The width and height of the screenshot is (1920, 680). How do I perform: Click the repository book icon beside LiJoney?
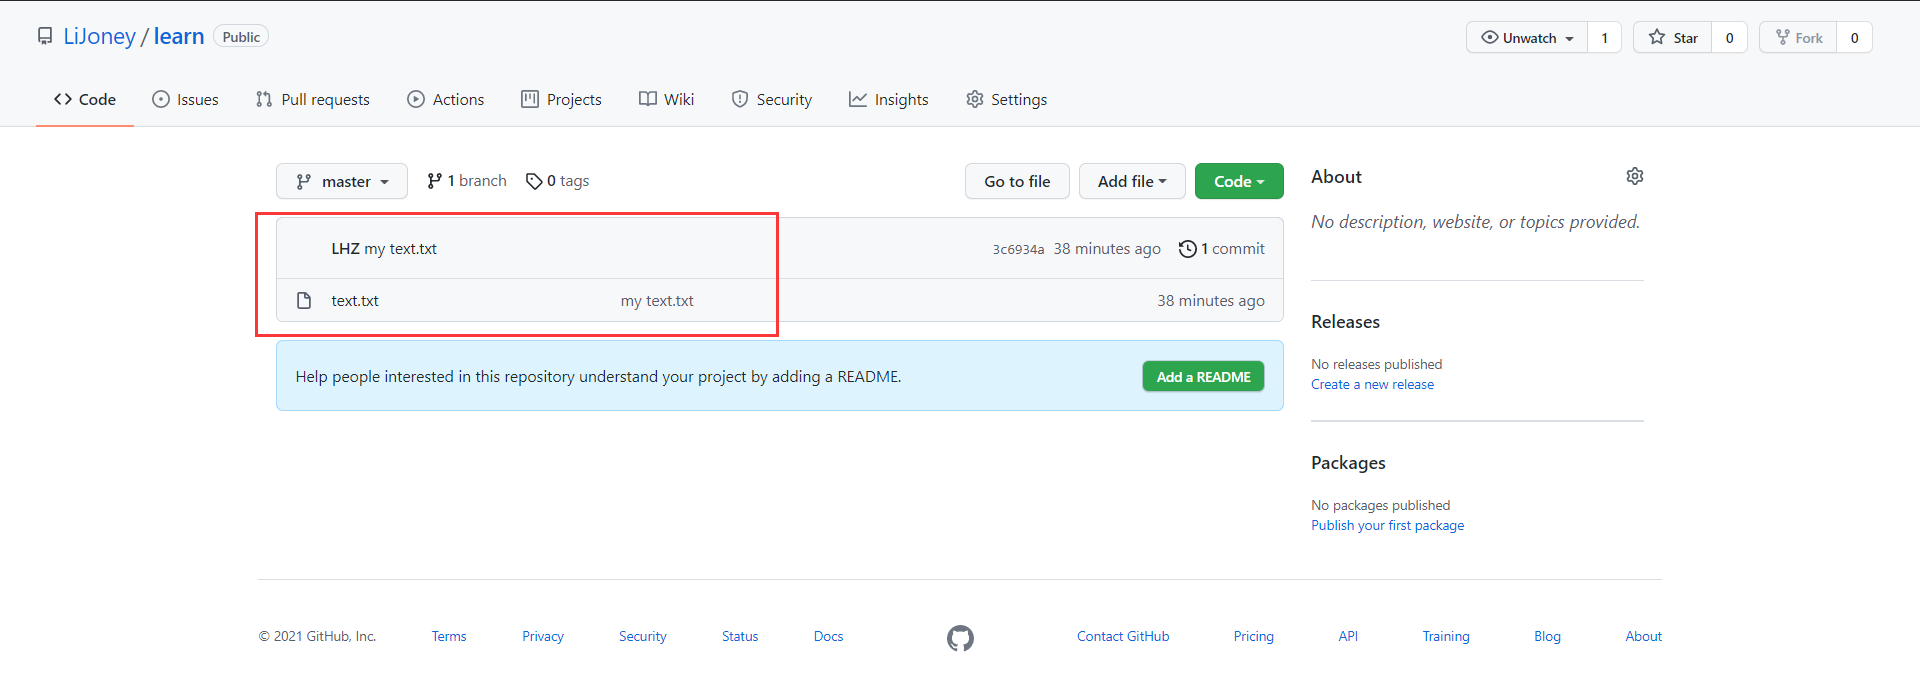[45, 37]
